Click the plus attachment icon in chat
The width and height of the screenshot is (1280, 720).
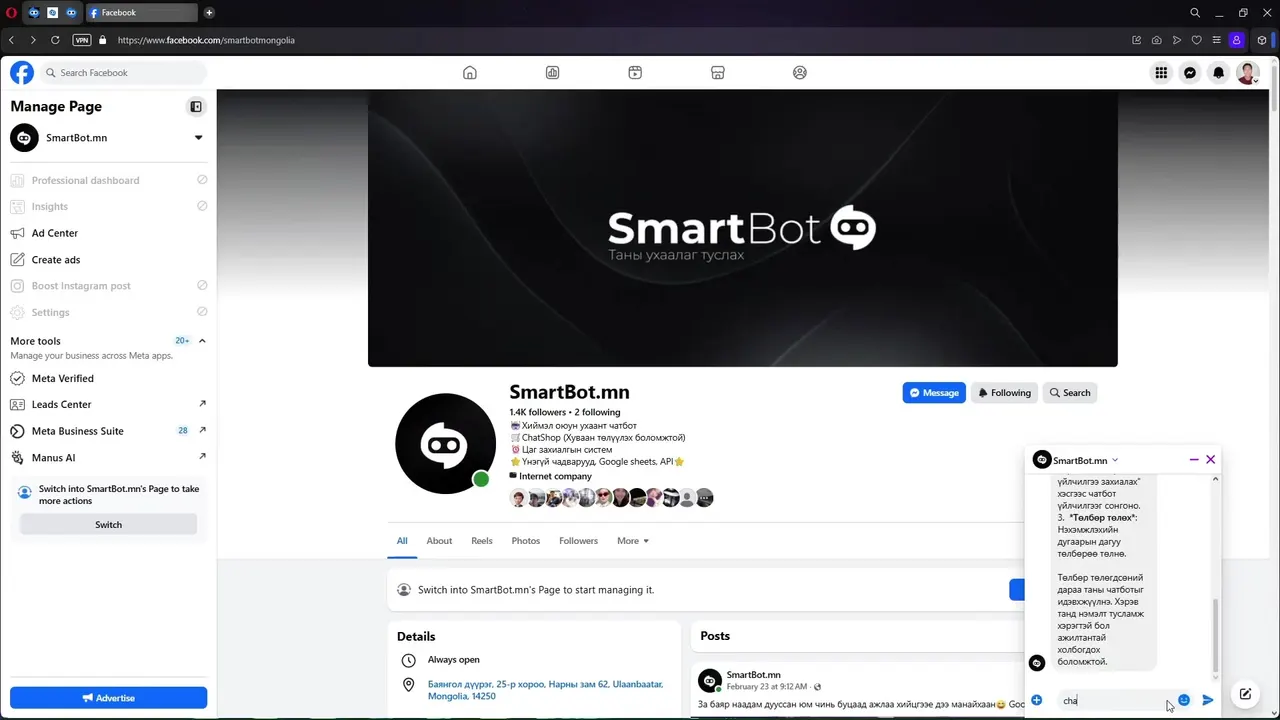[1037, 700]
